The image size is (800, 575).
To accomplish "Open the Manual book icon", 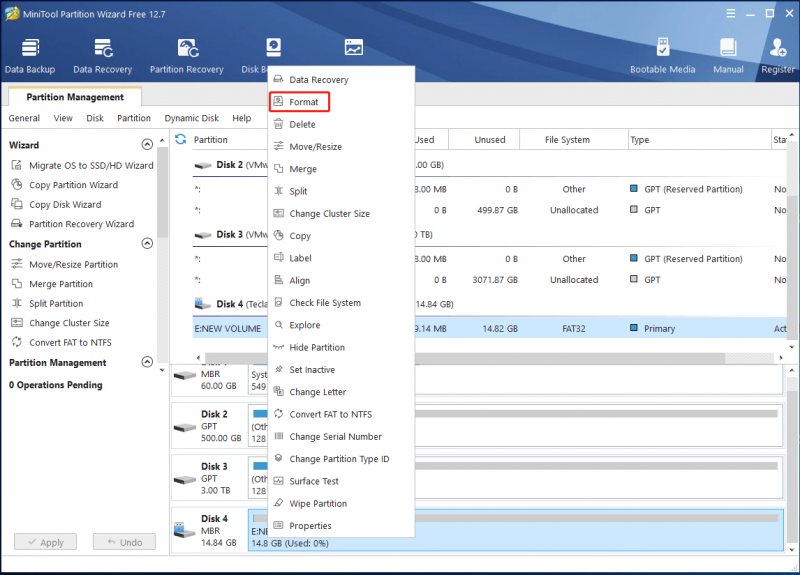I will pos(728,47).
